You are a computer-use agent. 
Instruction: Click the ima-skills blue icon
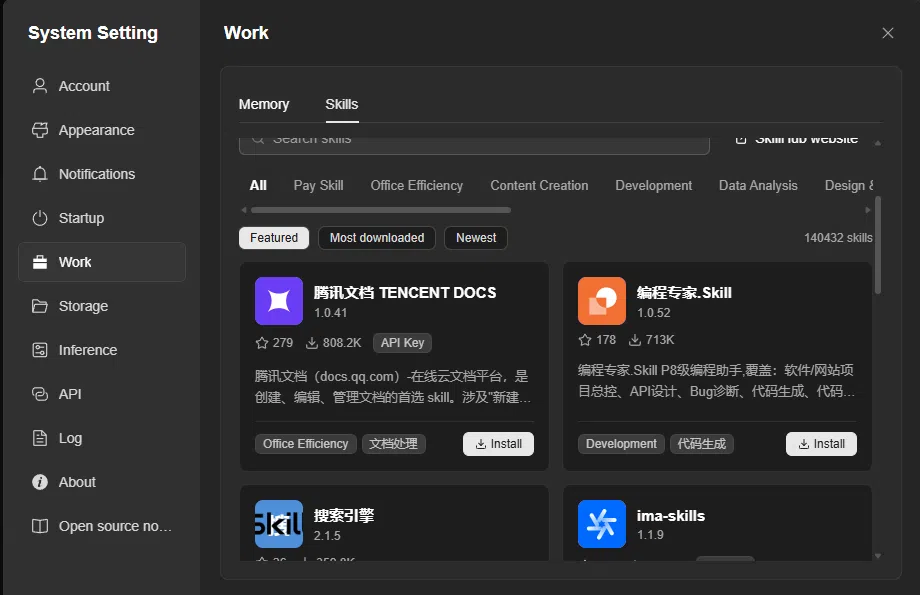click(602, 523)
